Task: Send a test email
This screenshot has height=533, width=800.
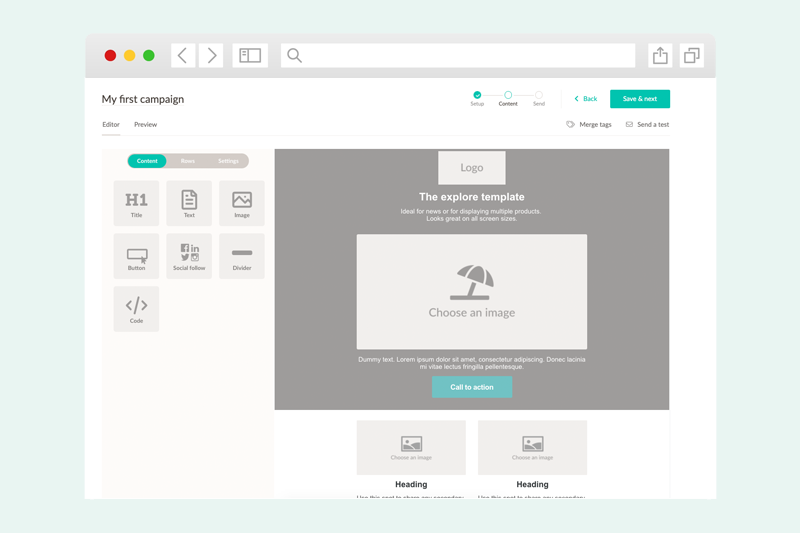Action: pyautogui.click(x=647, y=124)
